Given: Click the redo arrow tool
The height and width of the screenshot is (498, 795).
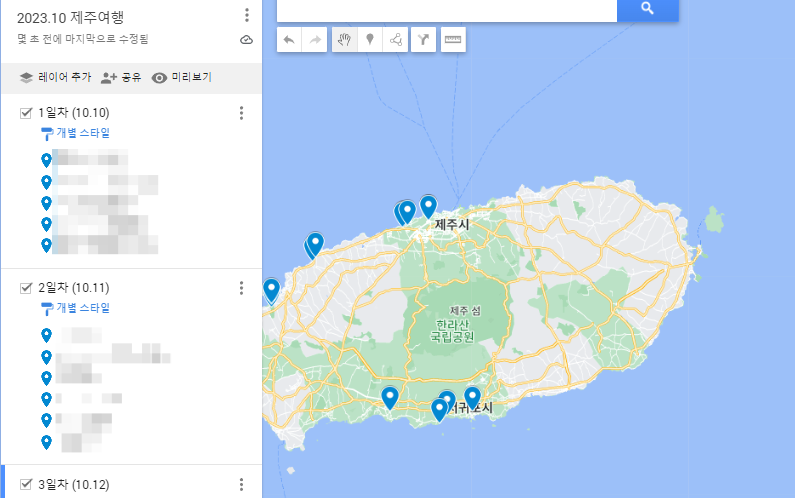Looking at the screenshot, I should click(315, 40).
